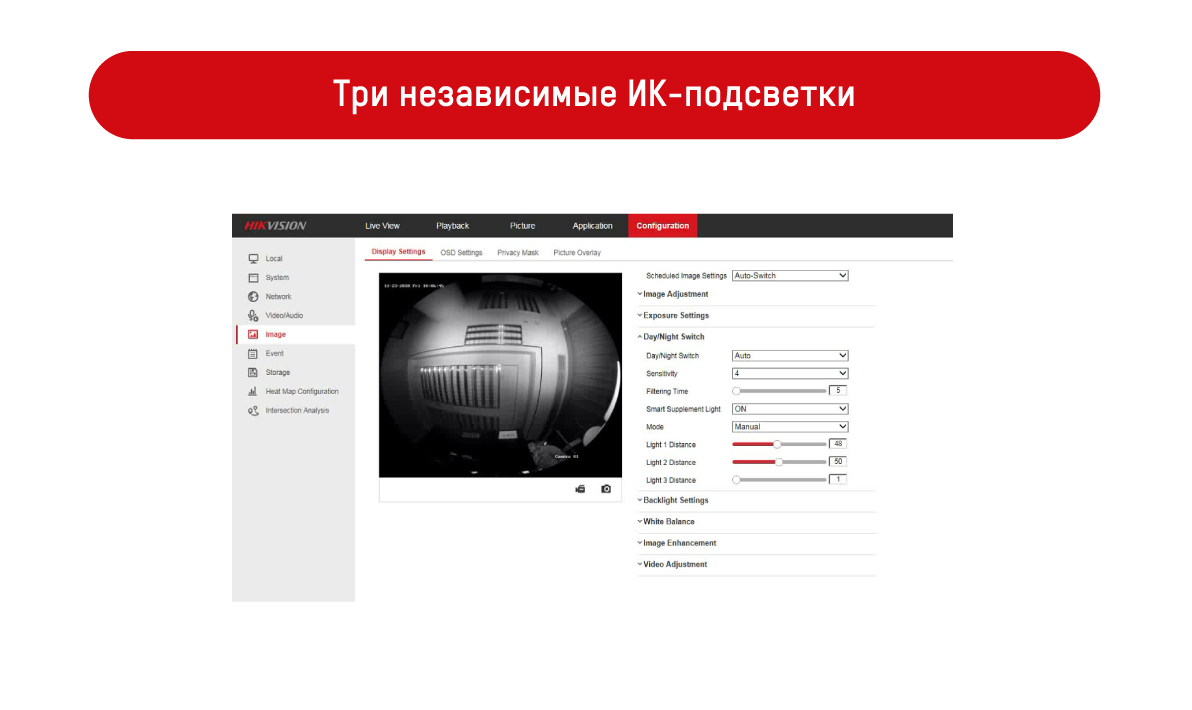1192x710 pixels.
Task: Click the Light 1 Distance slider handle
Action: pyautogui.click(x=777, y=444)
